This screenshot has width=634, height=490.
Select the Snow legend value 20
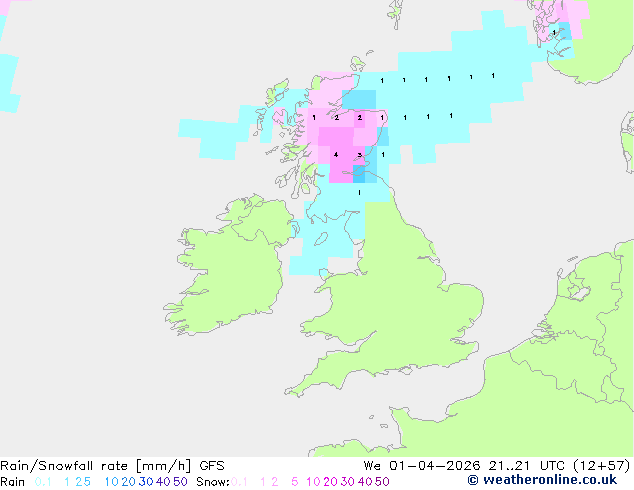coord(330,482)
